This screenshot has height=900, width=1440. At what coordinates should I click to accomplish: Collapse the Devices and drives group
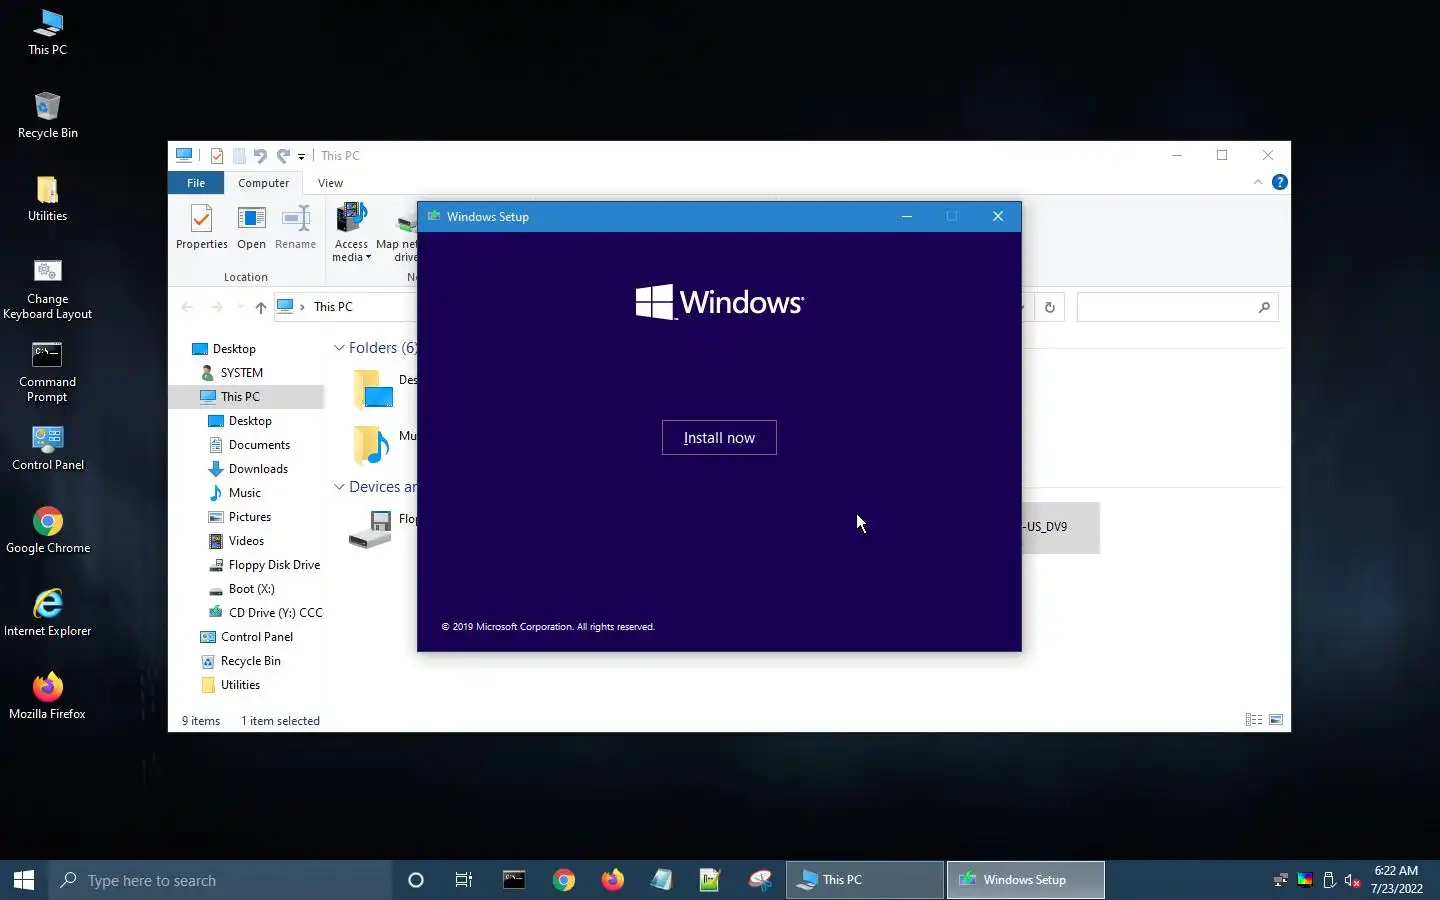coord(339,487)
